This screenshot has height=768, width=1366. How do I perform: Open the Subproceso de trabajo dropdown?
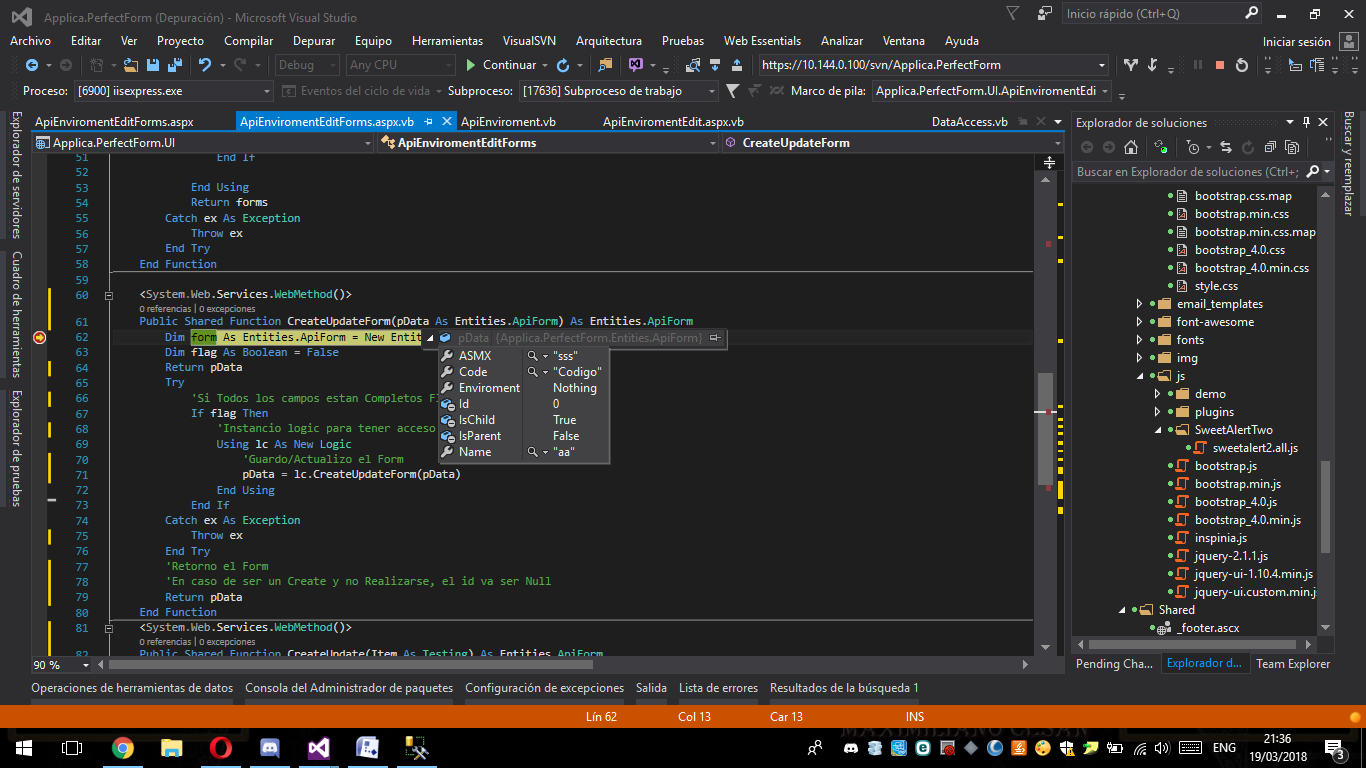pyautogui.click(x=712, y=91)
